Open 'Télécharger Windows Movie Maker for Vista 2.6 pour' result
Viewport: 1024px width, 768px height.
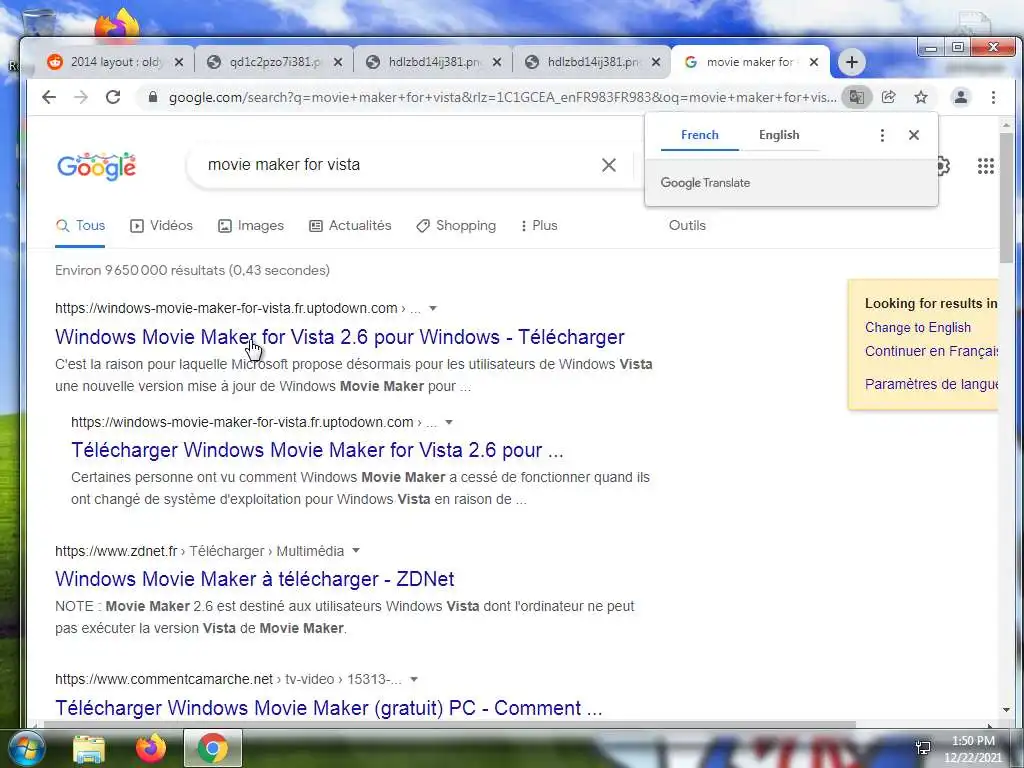317,450
